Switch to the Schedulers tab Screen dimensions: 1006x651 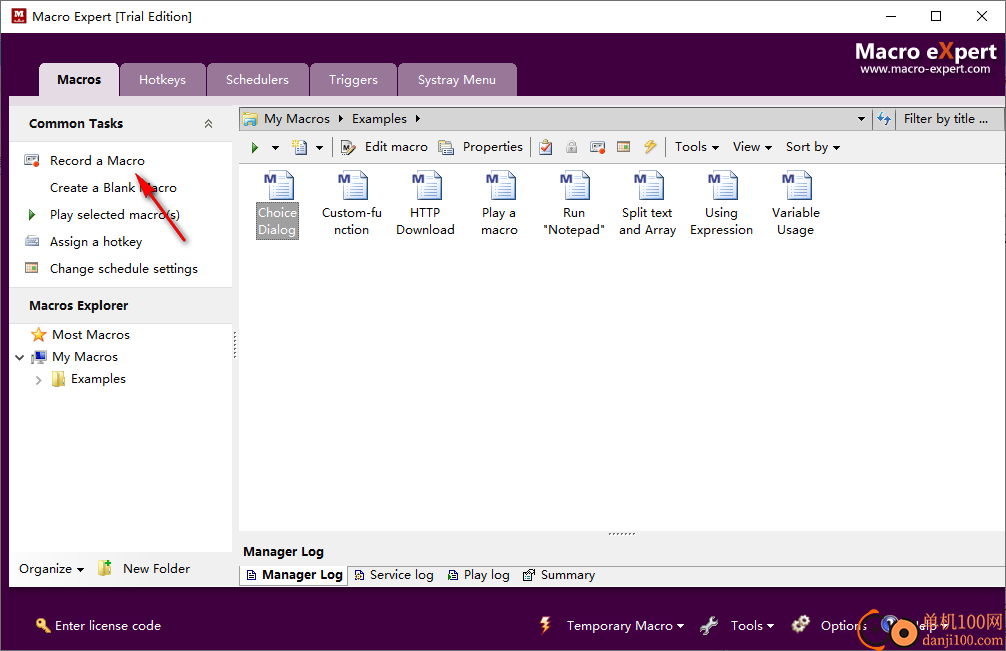(x=257, y=80)
